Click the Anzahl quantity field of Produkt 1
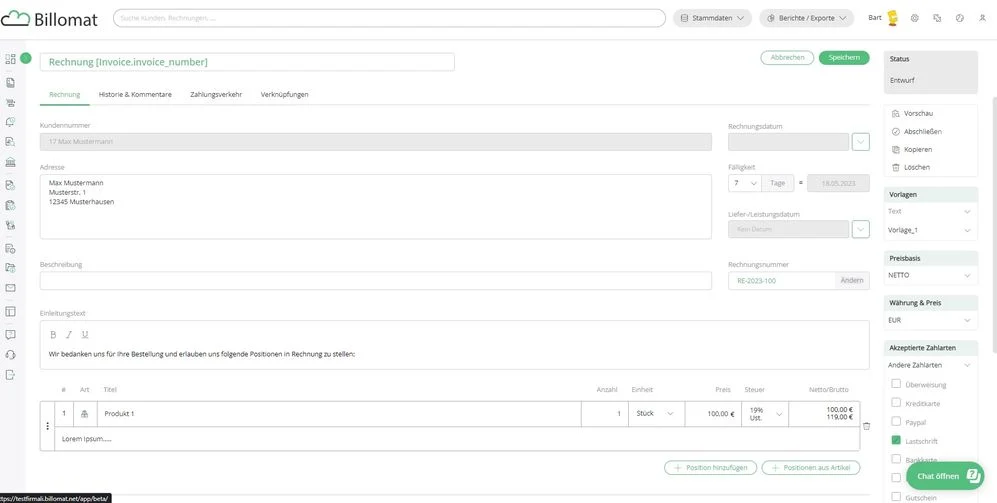Screen dimensions: 997x503 click(604, 413)
